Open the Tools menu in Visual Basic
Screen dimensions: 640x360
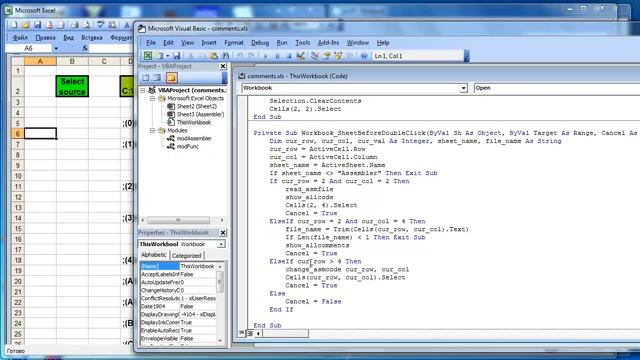(x=302, y=43)
